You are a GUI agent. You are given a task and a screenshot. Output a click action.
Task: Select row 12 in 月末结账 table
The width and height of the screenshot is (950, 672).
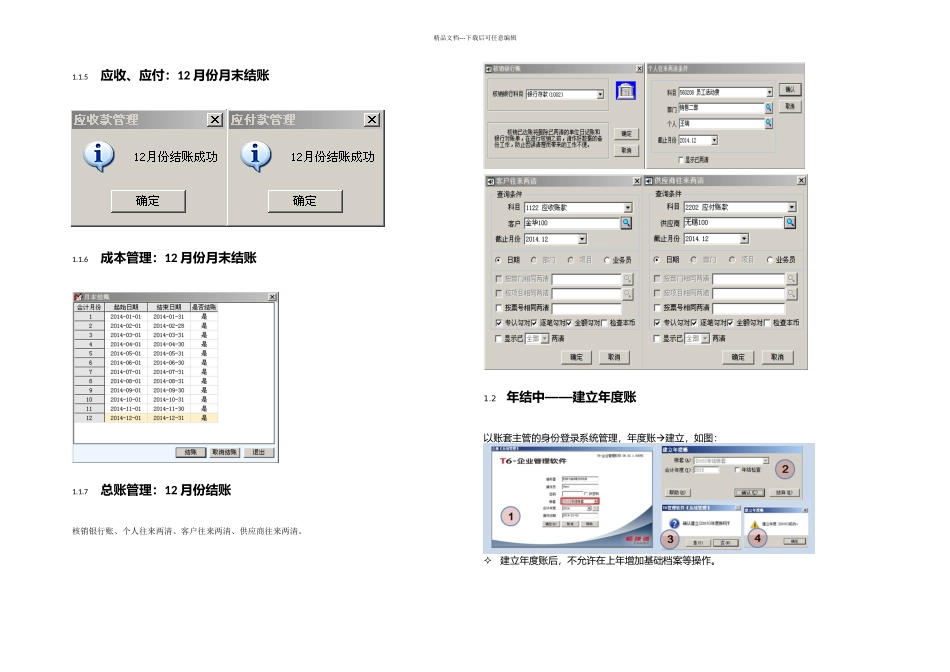pyautogui.click(x=145, y=418)
